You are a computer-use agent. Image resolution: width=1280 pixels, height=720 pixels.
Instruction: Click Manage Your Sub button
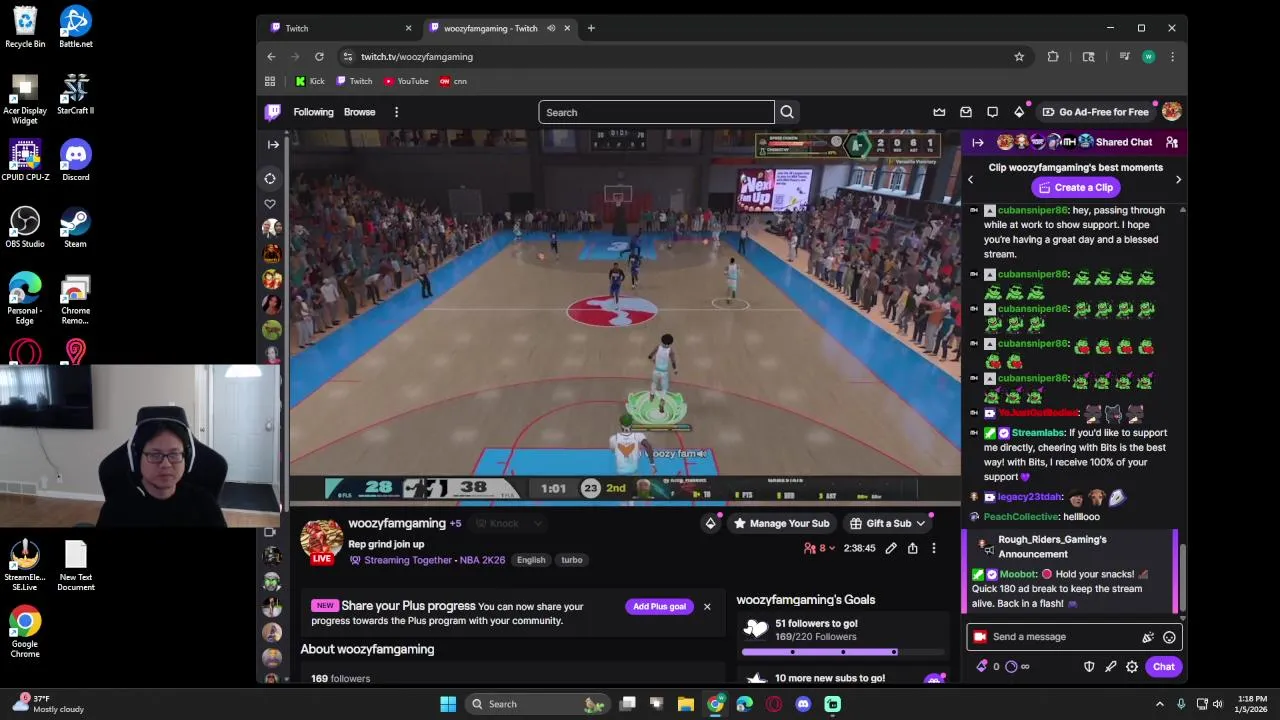(781, 523)
